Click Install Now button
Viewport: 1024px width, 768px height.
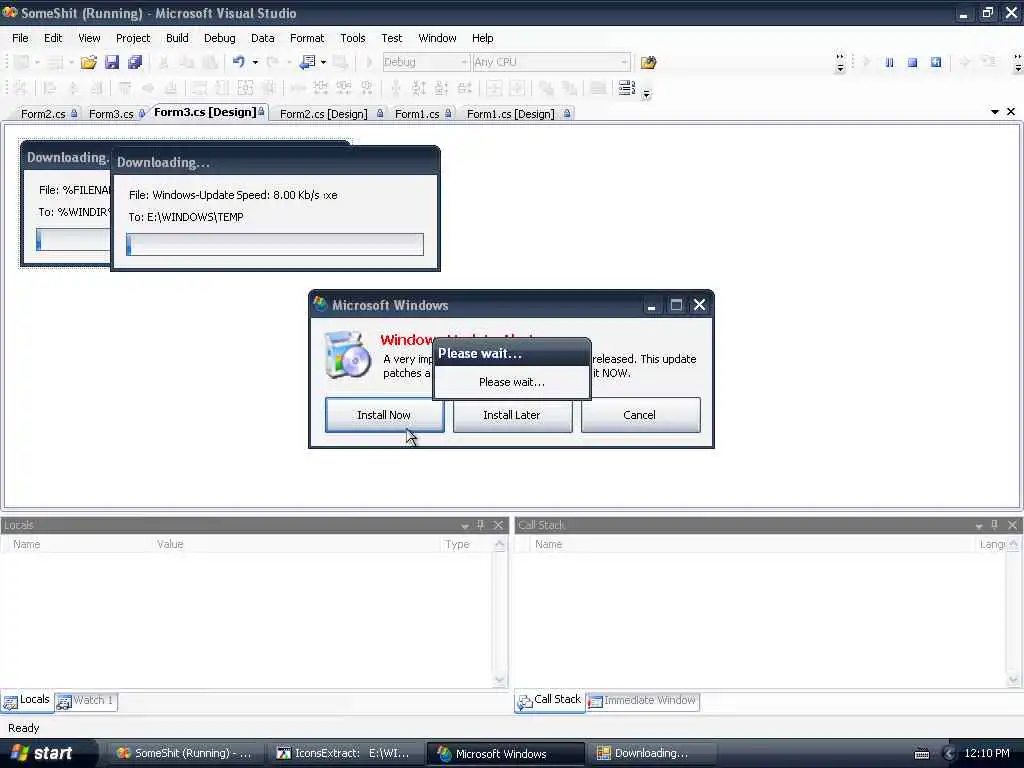point(384,415)
